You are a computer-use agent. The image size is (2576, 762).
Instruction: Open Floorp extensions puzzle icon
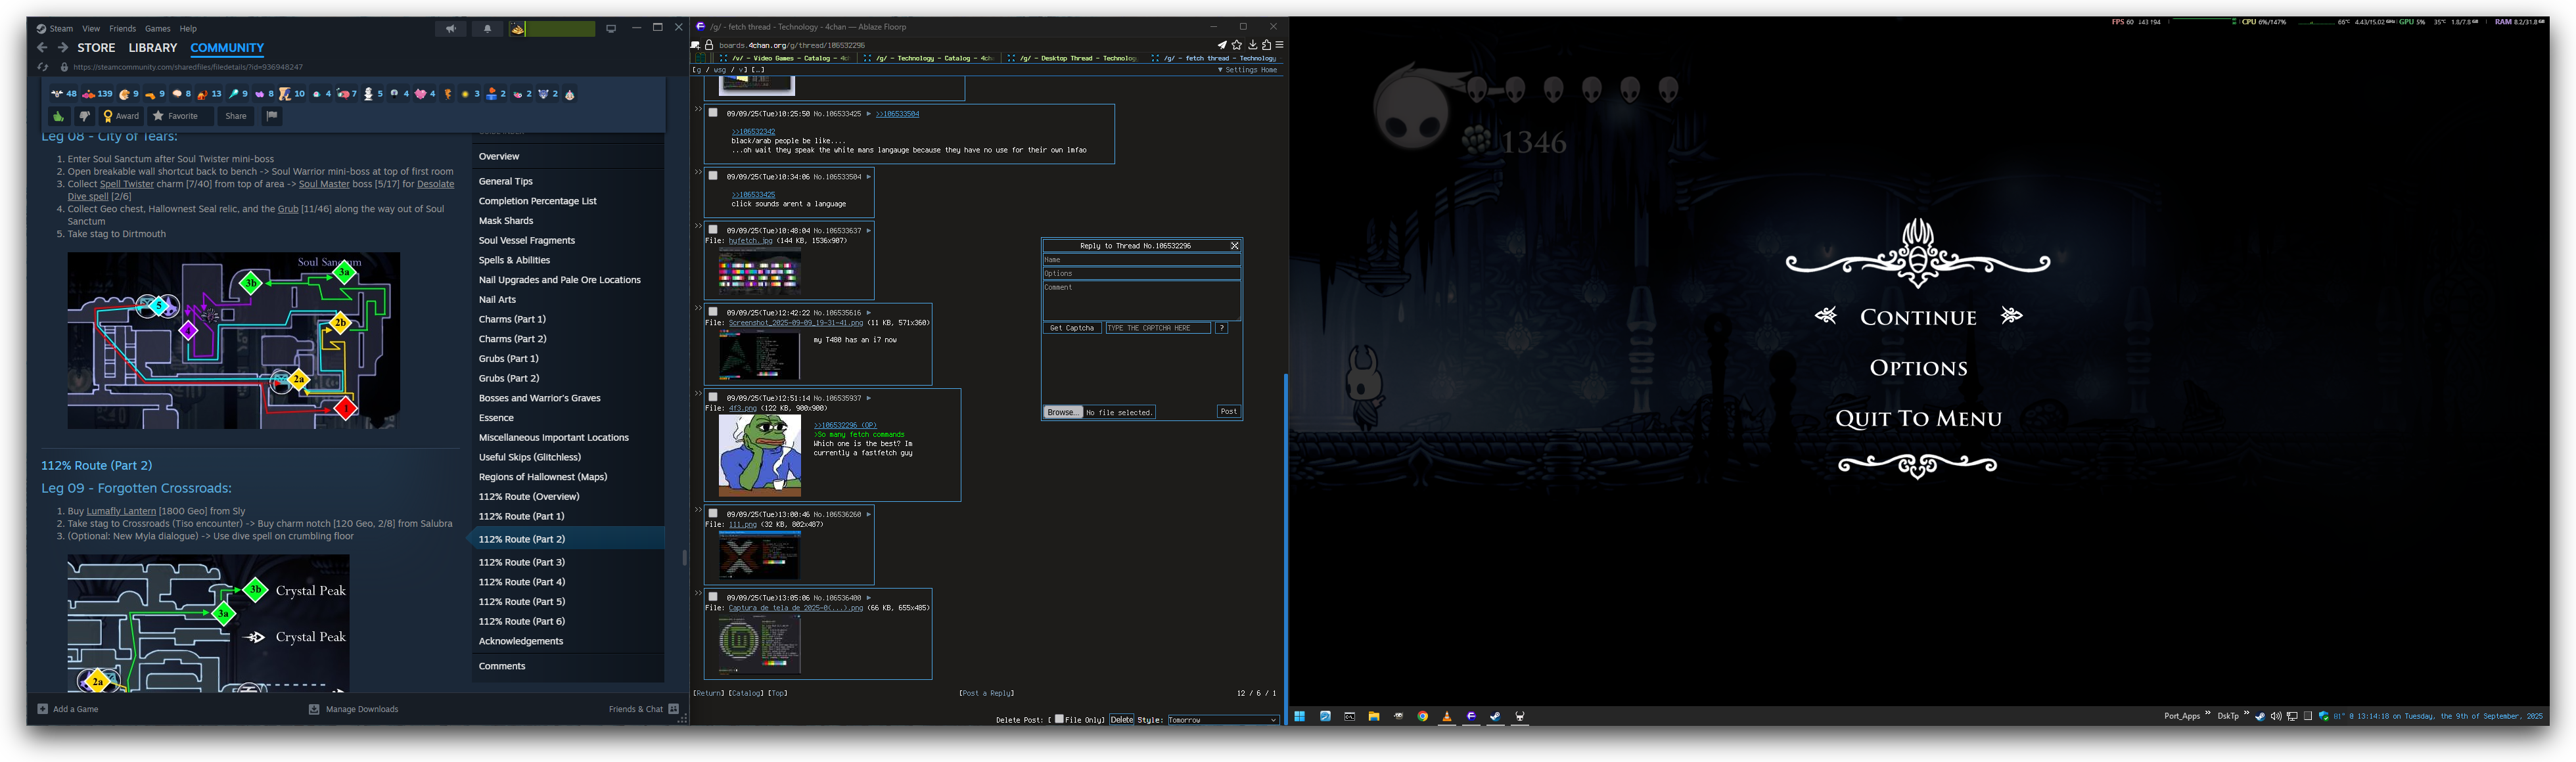1266,45
